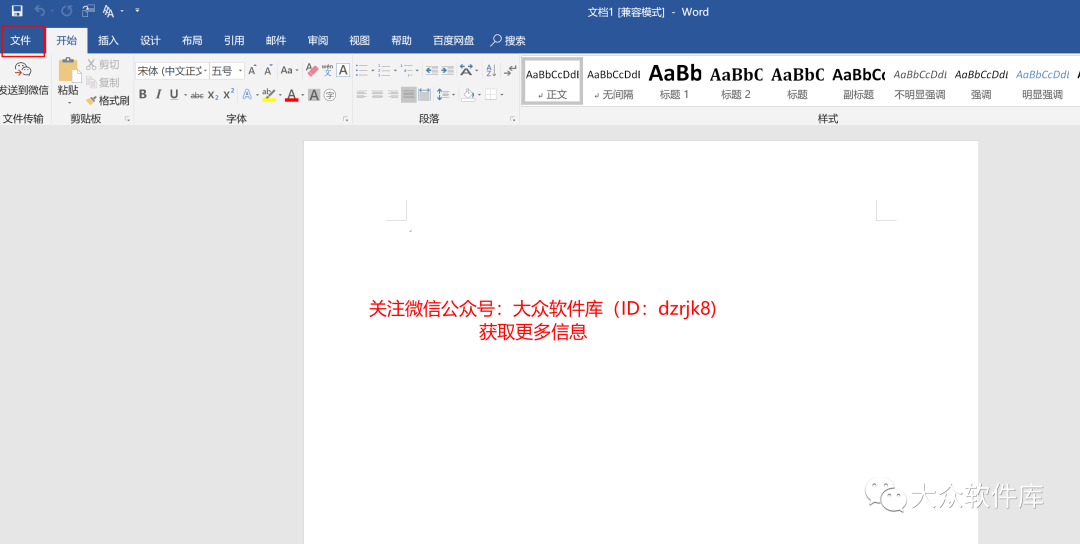Apply the 无间隔 style
The width and height of the screenshot is (1080, 544).
click(614, 81)
